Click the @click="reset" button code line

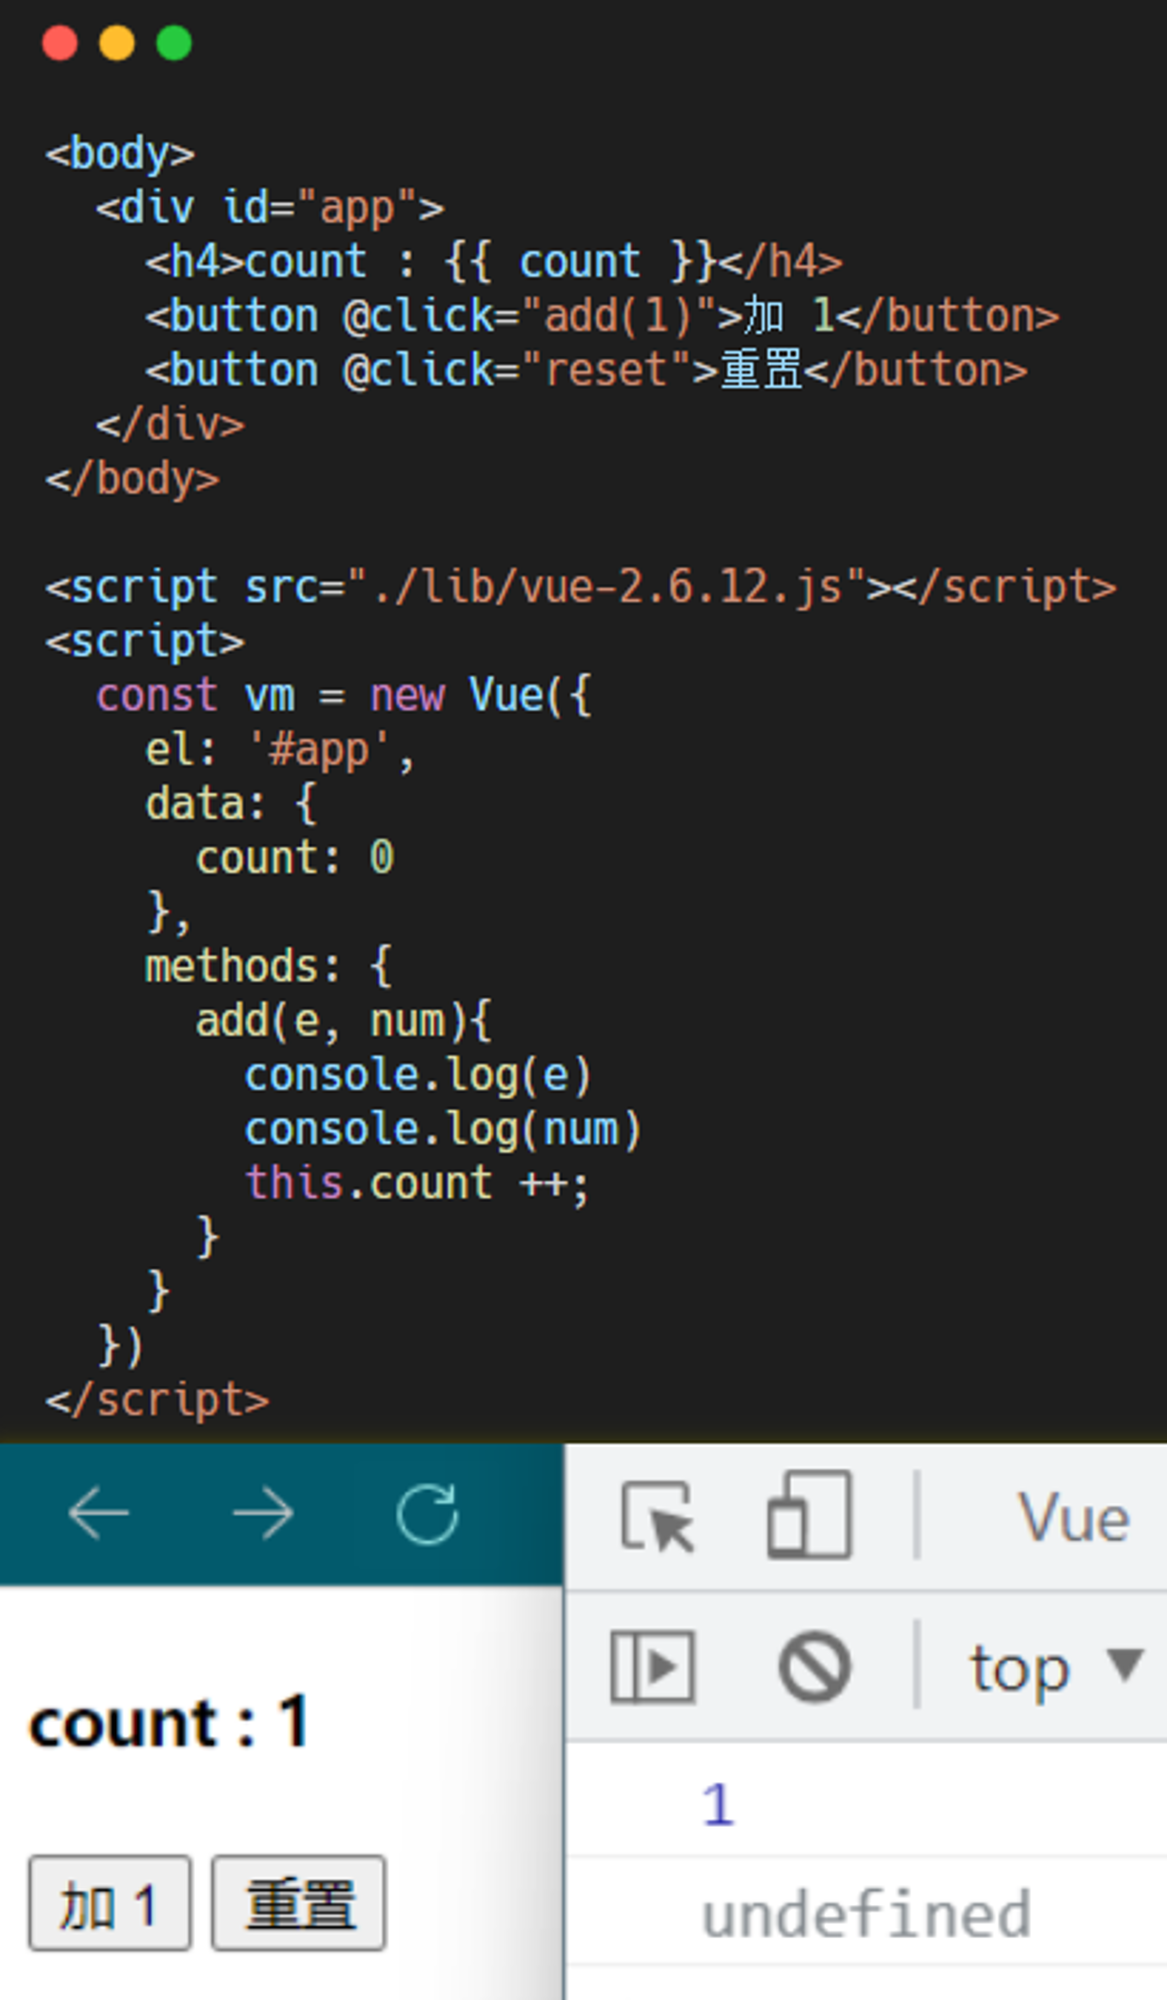pyautogui.click(x=587, y=370)
